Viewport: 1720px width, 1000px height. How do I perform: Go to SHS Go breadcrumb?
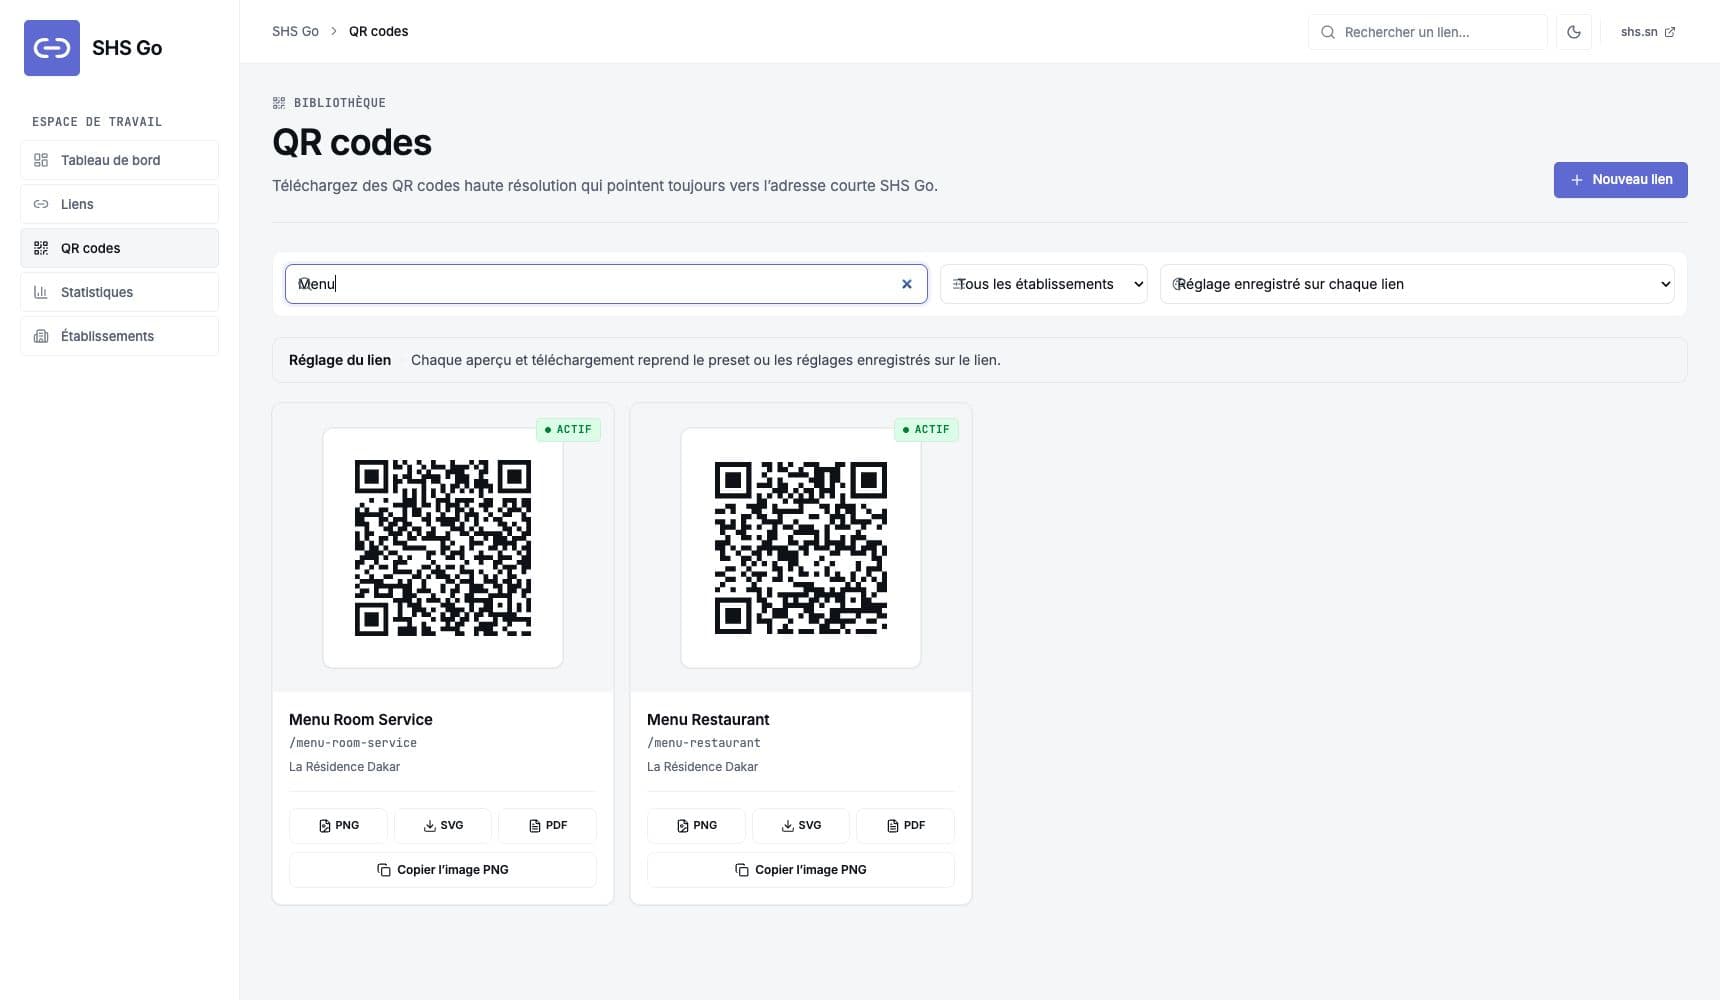295,31
